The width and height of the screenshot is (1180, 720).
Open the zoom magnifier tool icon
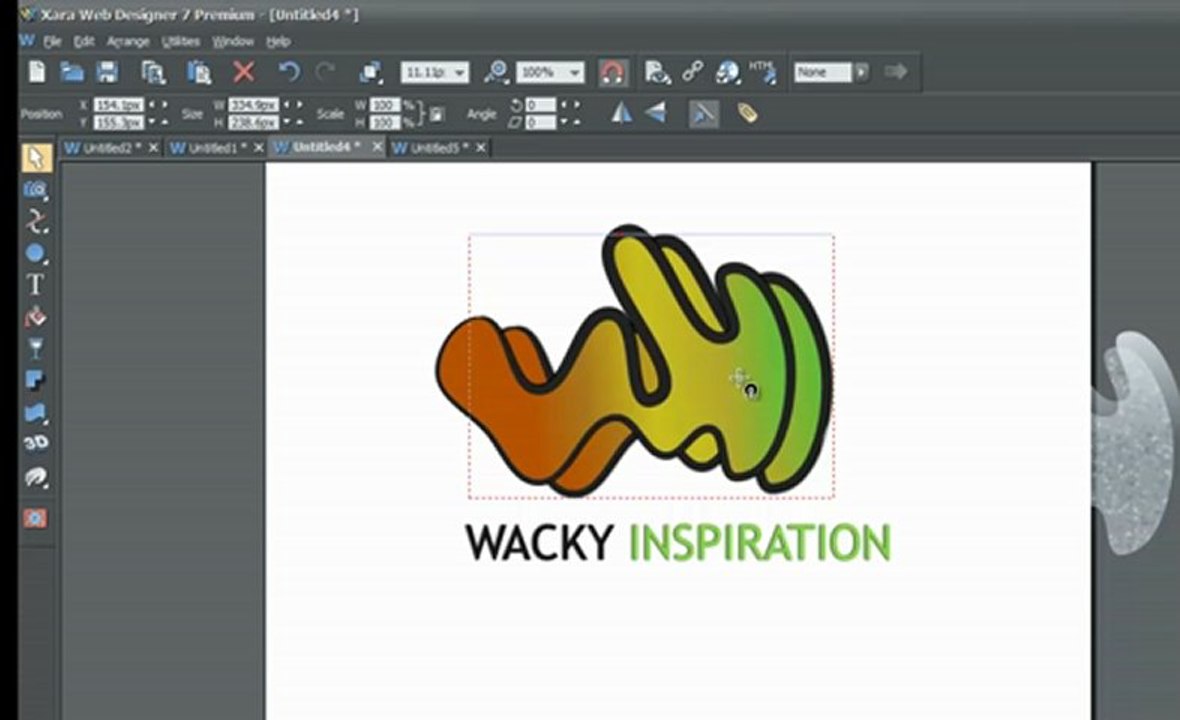pos(496,72)
